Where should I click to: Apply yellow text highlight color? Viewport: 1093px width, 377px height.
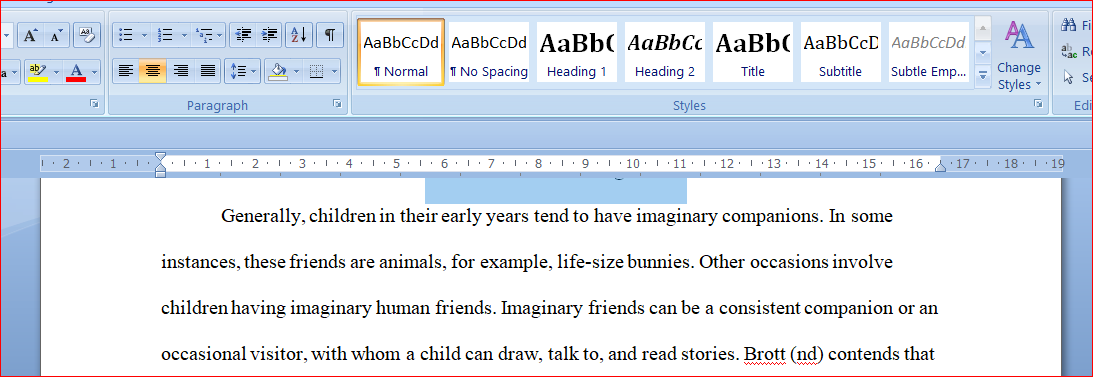37,71
